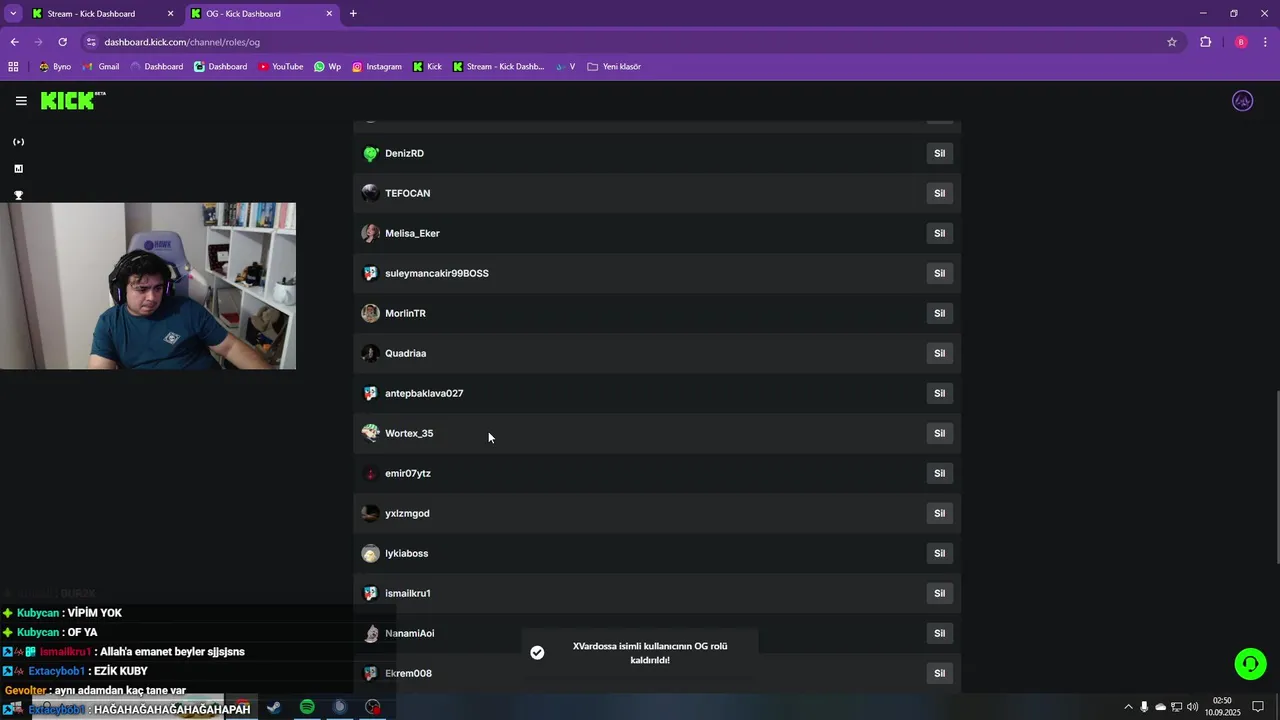Open the Yeni klasör bookmark folder

point(614,67)
